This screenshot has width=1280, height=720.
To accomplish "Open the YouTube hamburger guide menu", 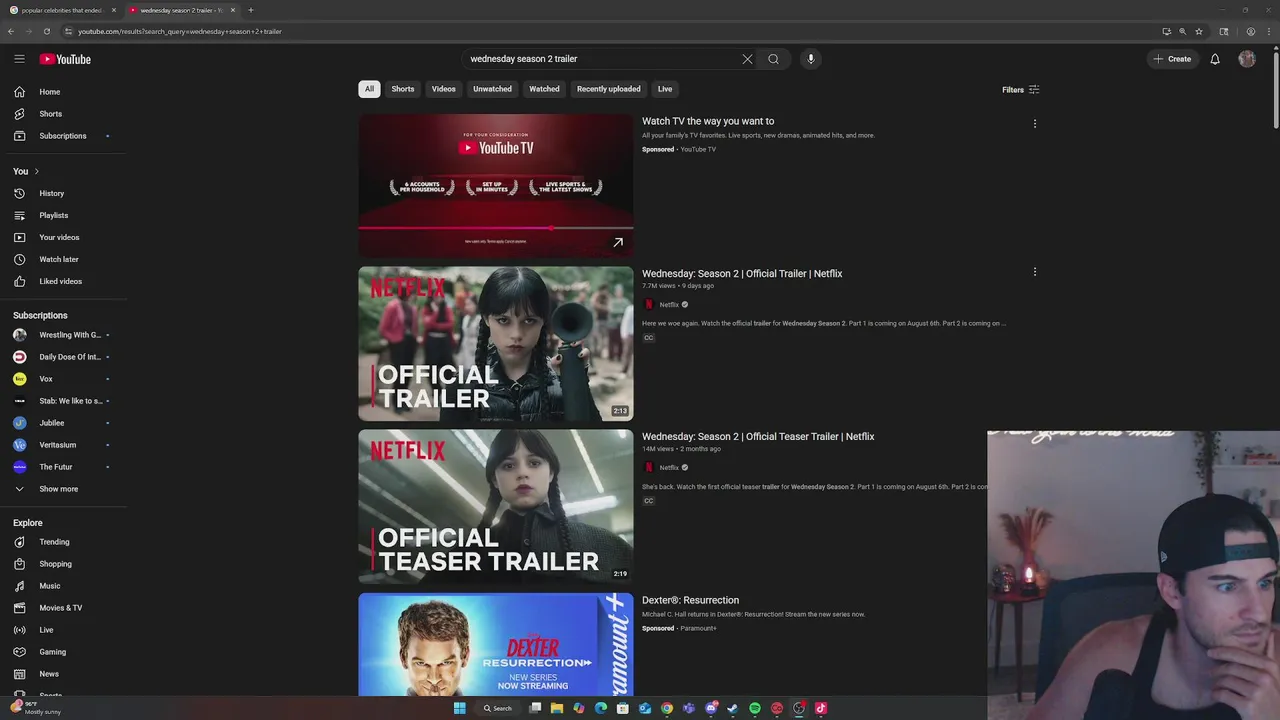I will click(19, 59).
